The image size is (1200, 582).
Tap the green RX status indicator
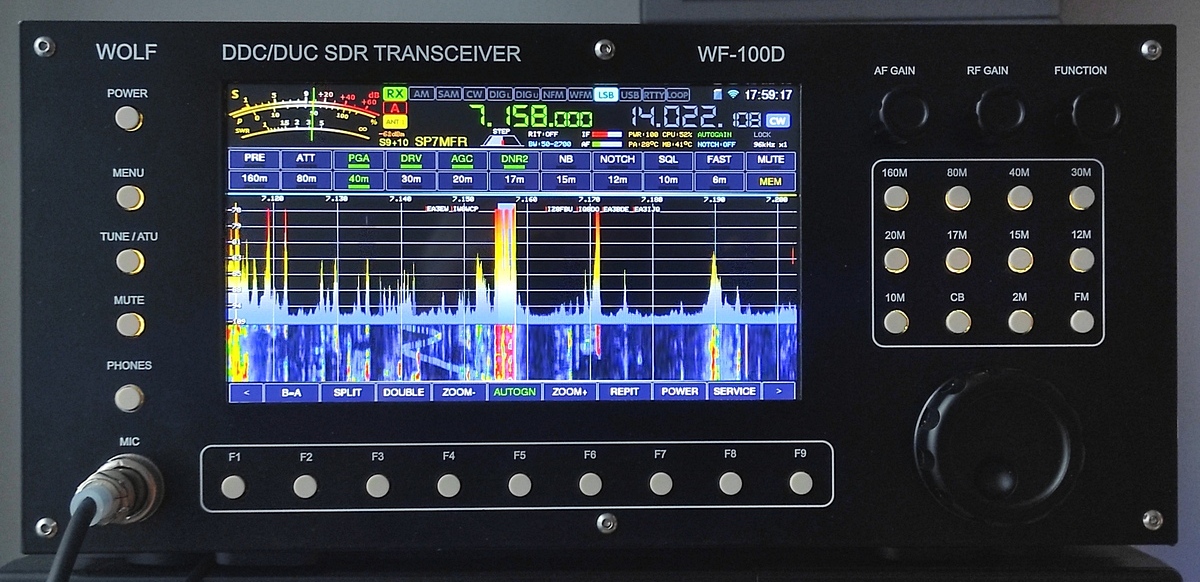pos(395,93)
